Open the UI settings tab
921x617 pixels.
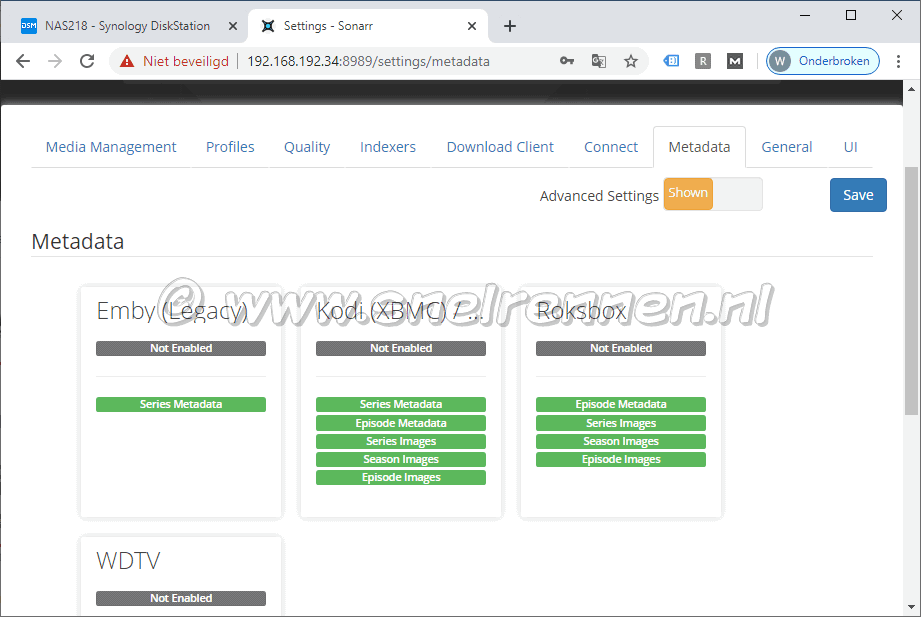(x=851, y=147)
